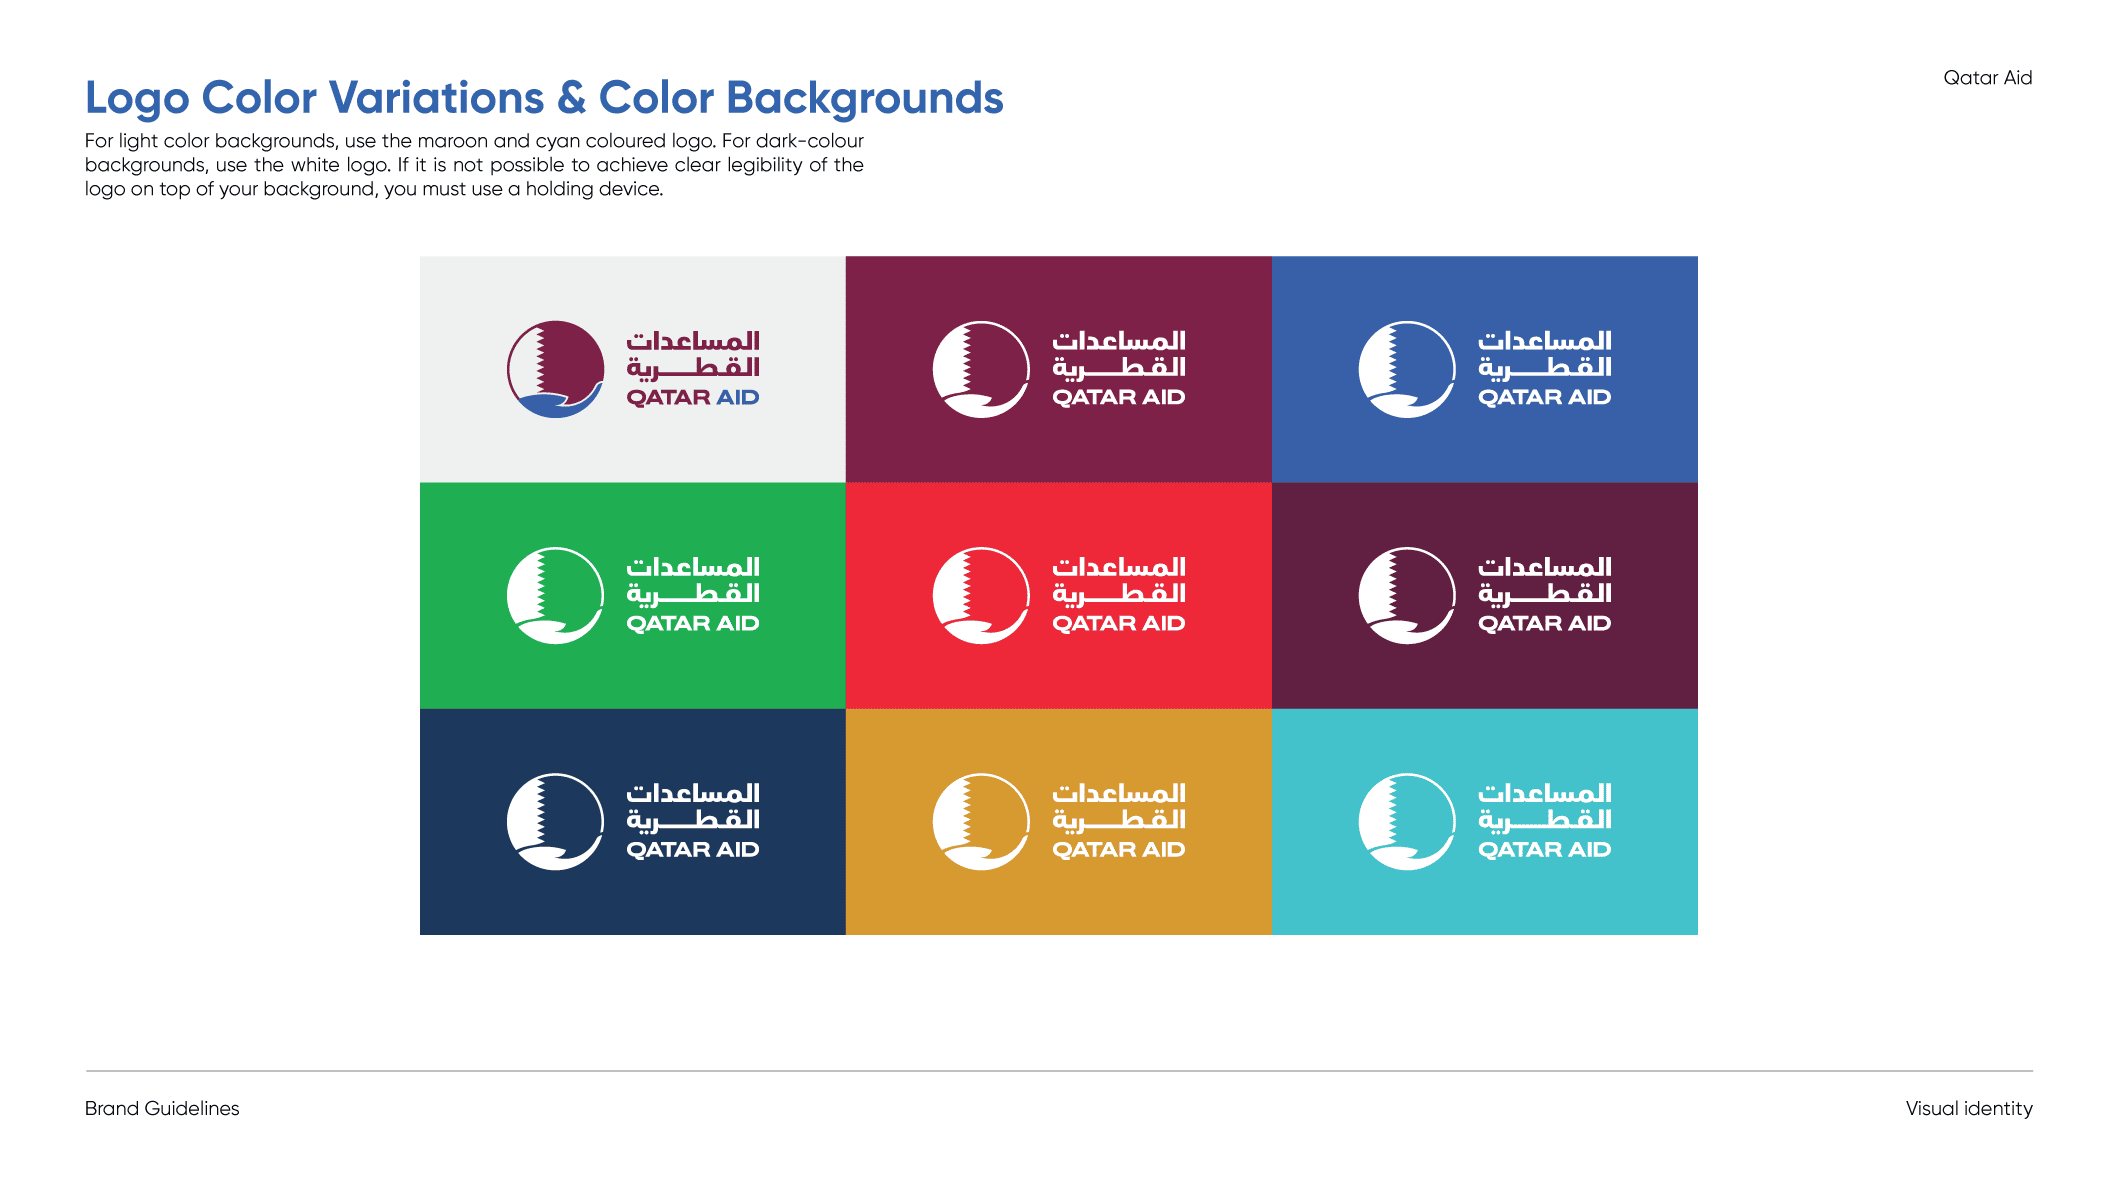Image resolution: width=2118 pixels, height=1191 pixels.
Task: Click the white emblem on navy background
Action: [x=555, y=821]
